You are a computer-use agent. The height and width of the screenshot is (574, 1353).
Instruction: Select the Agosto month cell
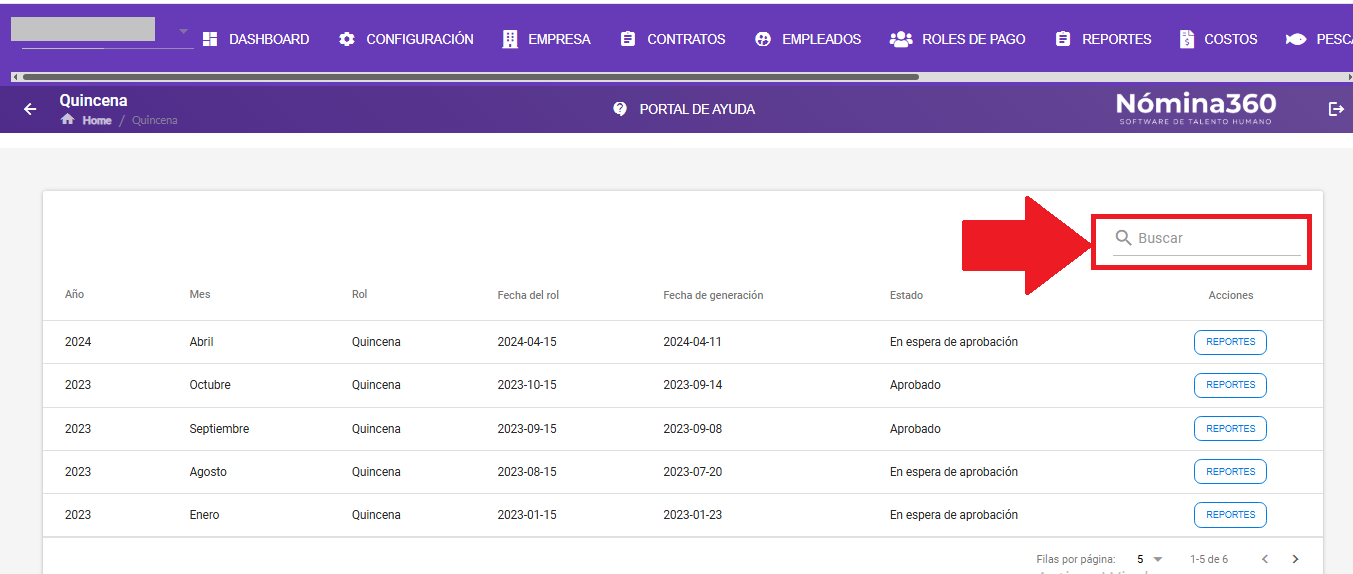(x=208, y=472)
